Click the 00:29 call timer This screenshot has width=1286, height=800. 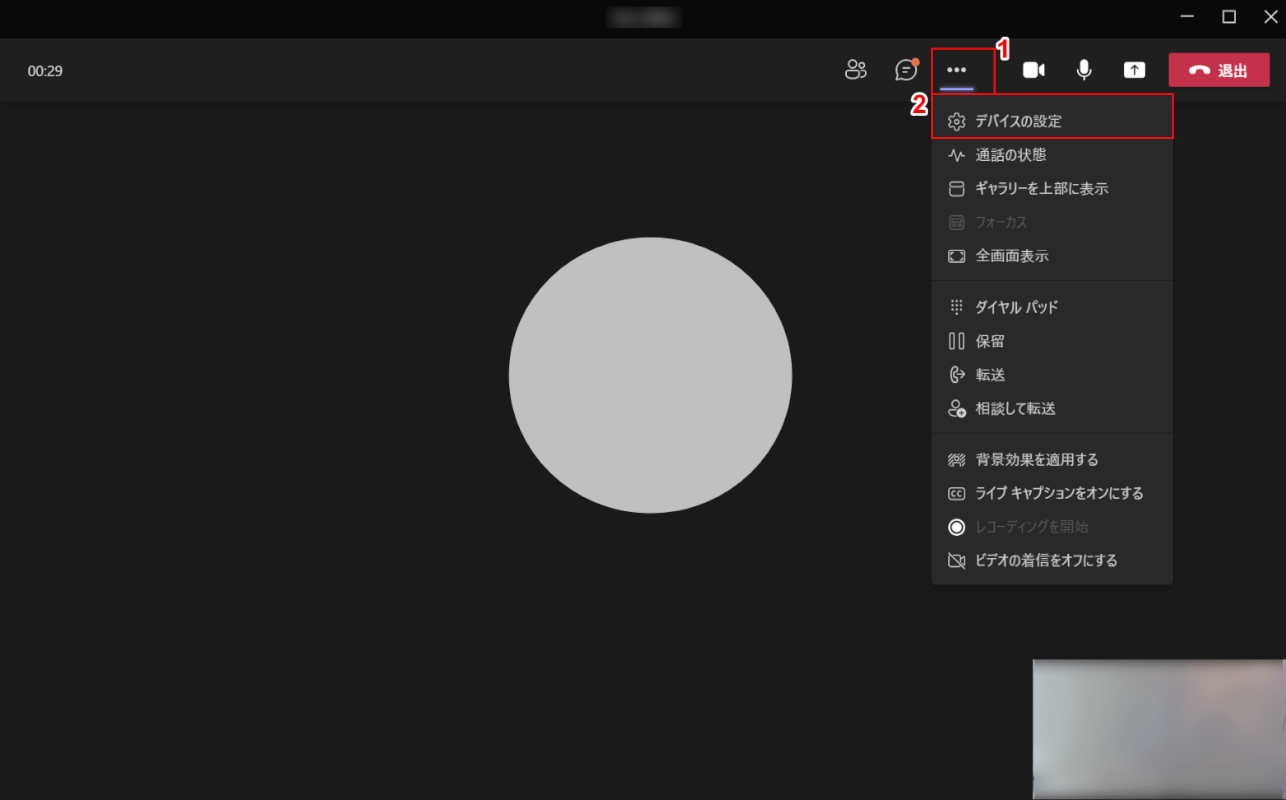(45, 71)
